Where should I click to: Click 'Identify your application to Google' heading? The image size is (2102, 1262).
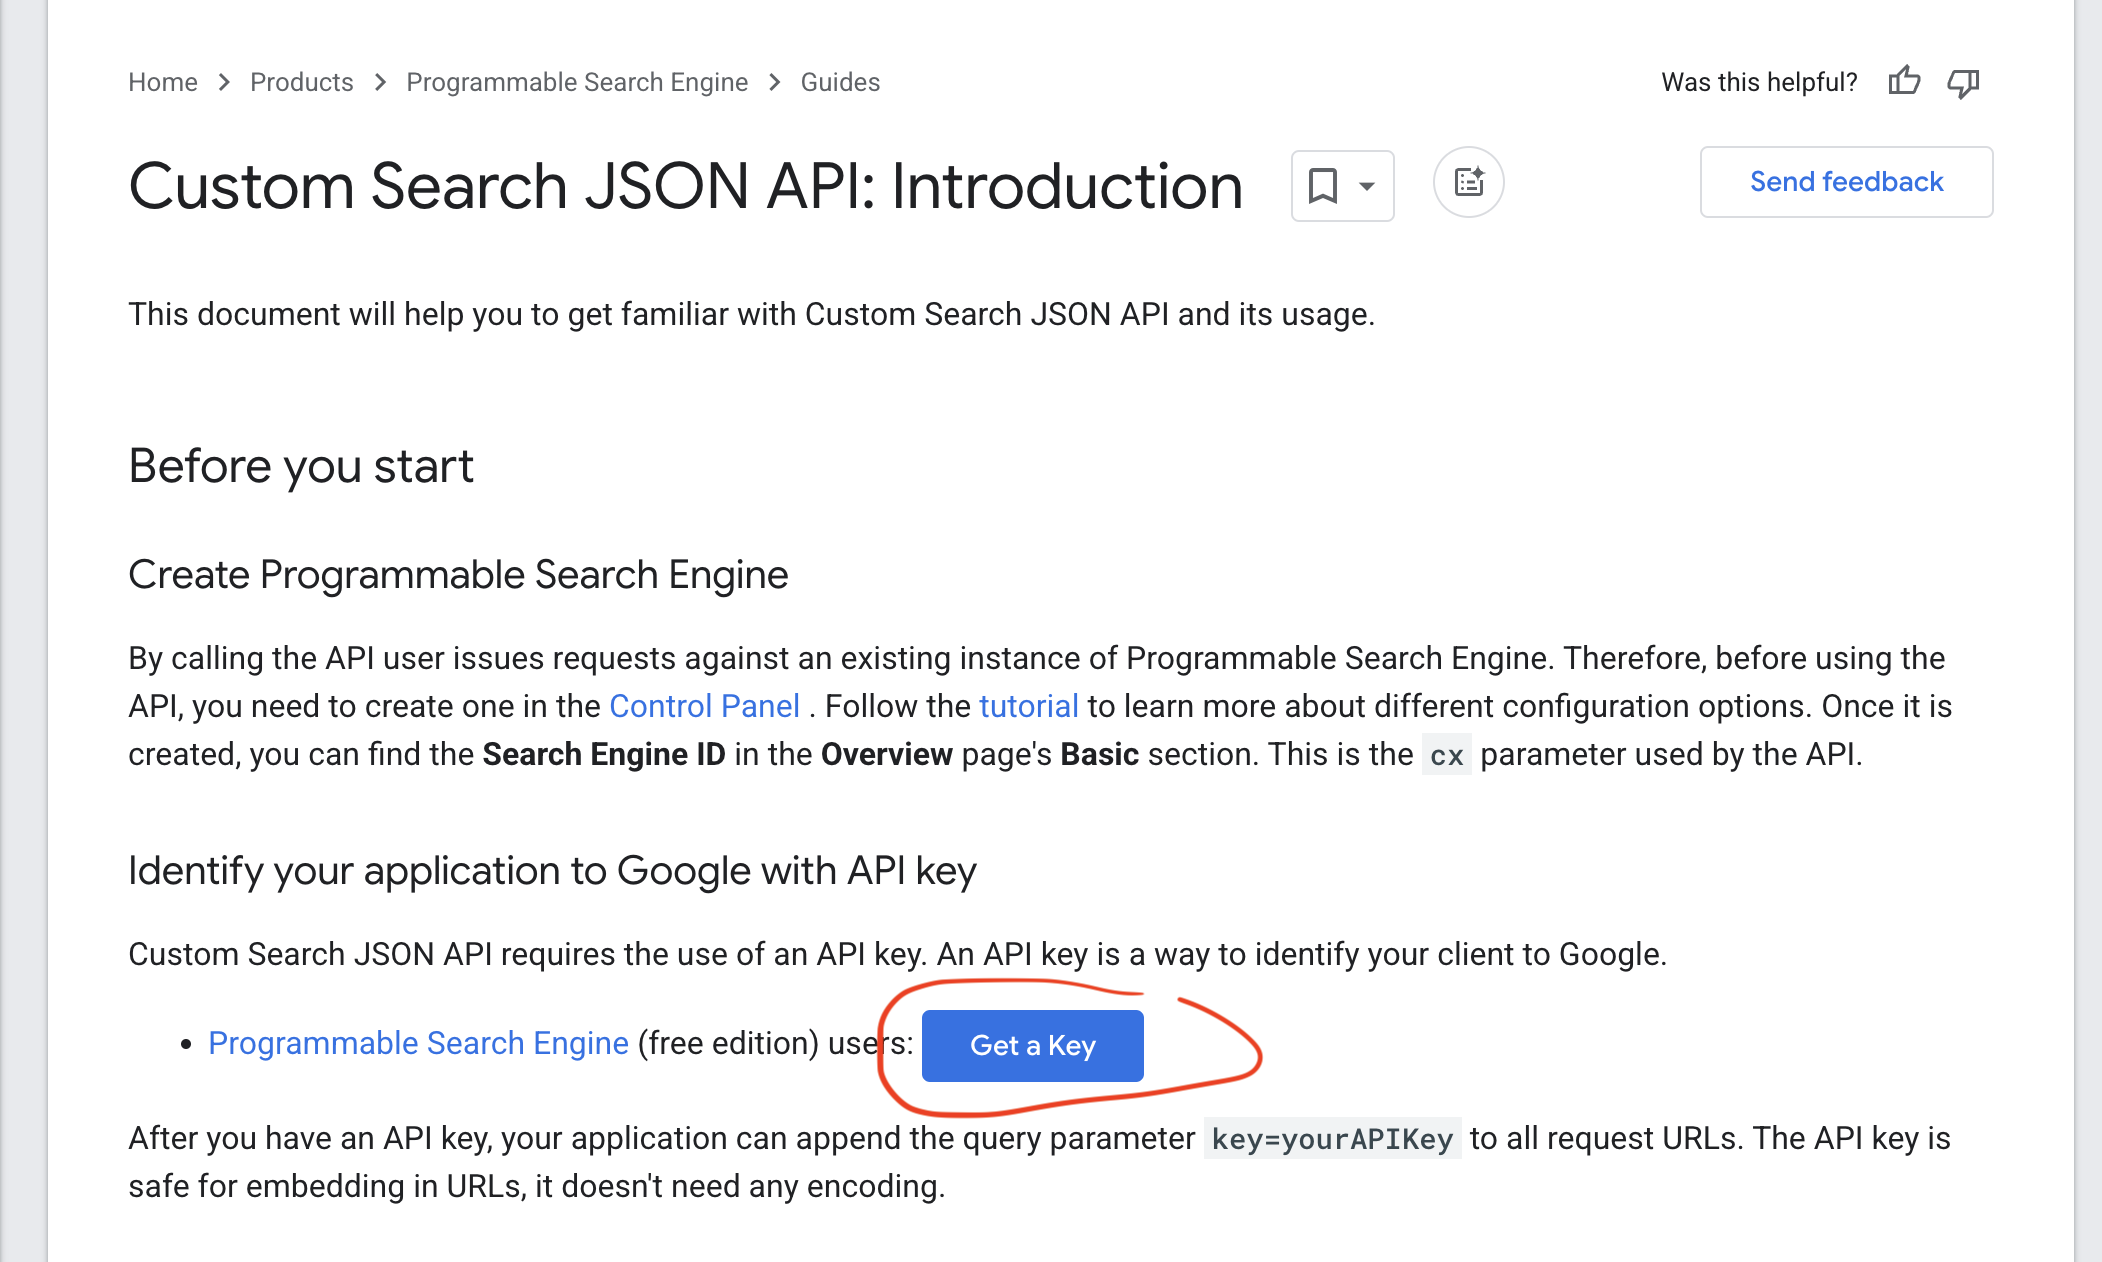coord(552,871)
